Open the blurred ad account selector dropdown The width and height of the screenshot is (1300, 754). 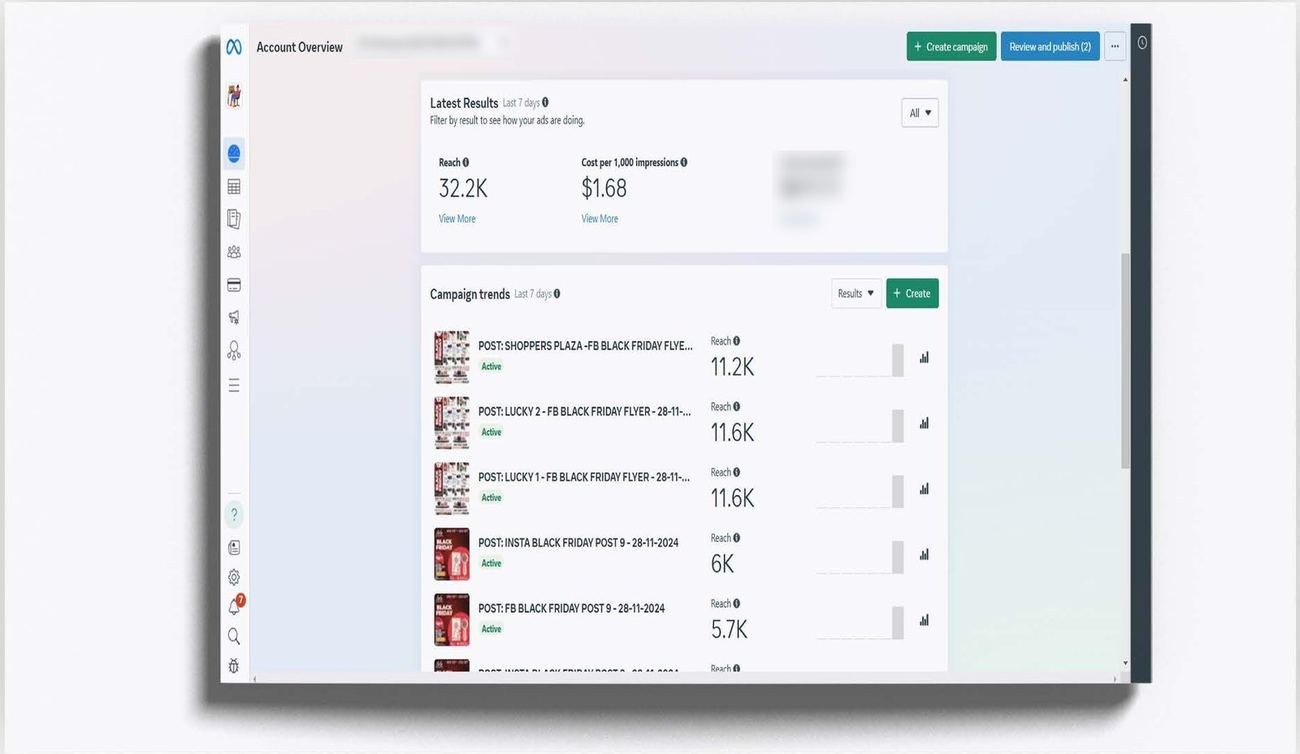tap(432, 44)
